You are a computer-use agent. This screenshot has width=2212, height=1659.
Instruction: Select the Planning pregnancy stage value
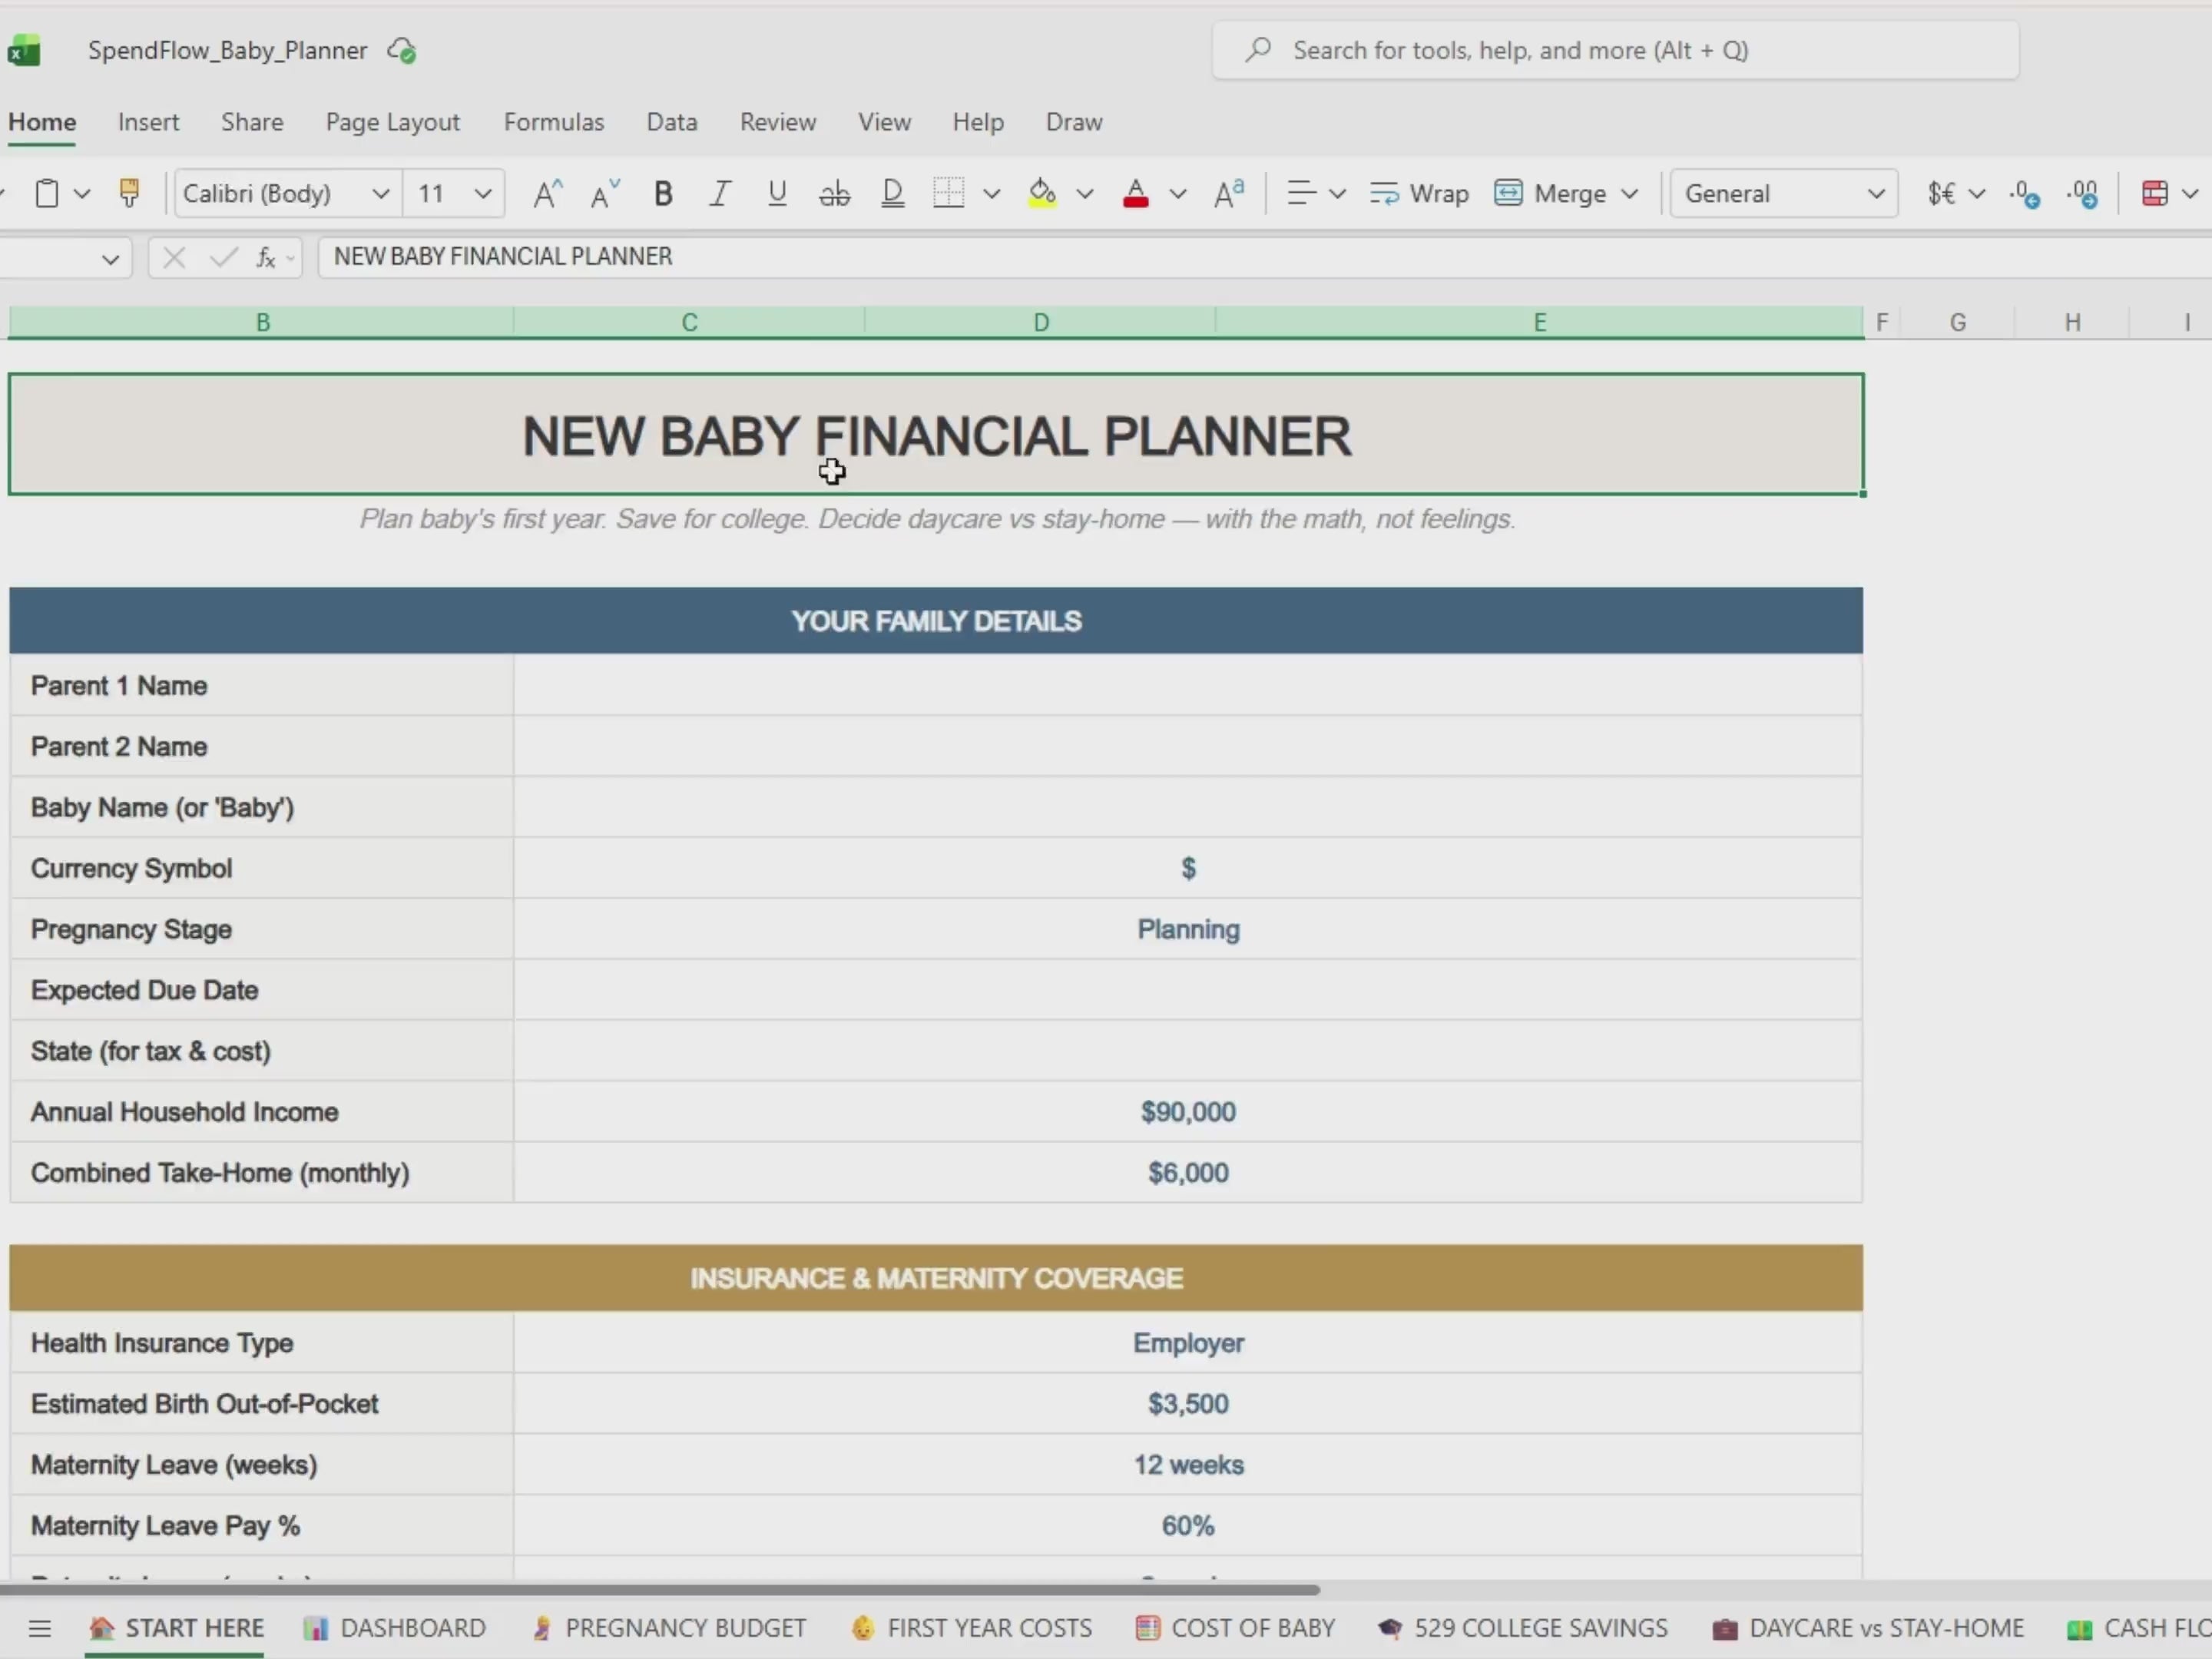coord(1188,930)
